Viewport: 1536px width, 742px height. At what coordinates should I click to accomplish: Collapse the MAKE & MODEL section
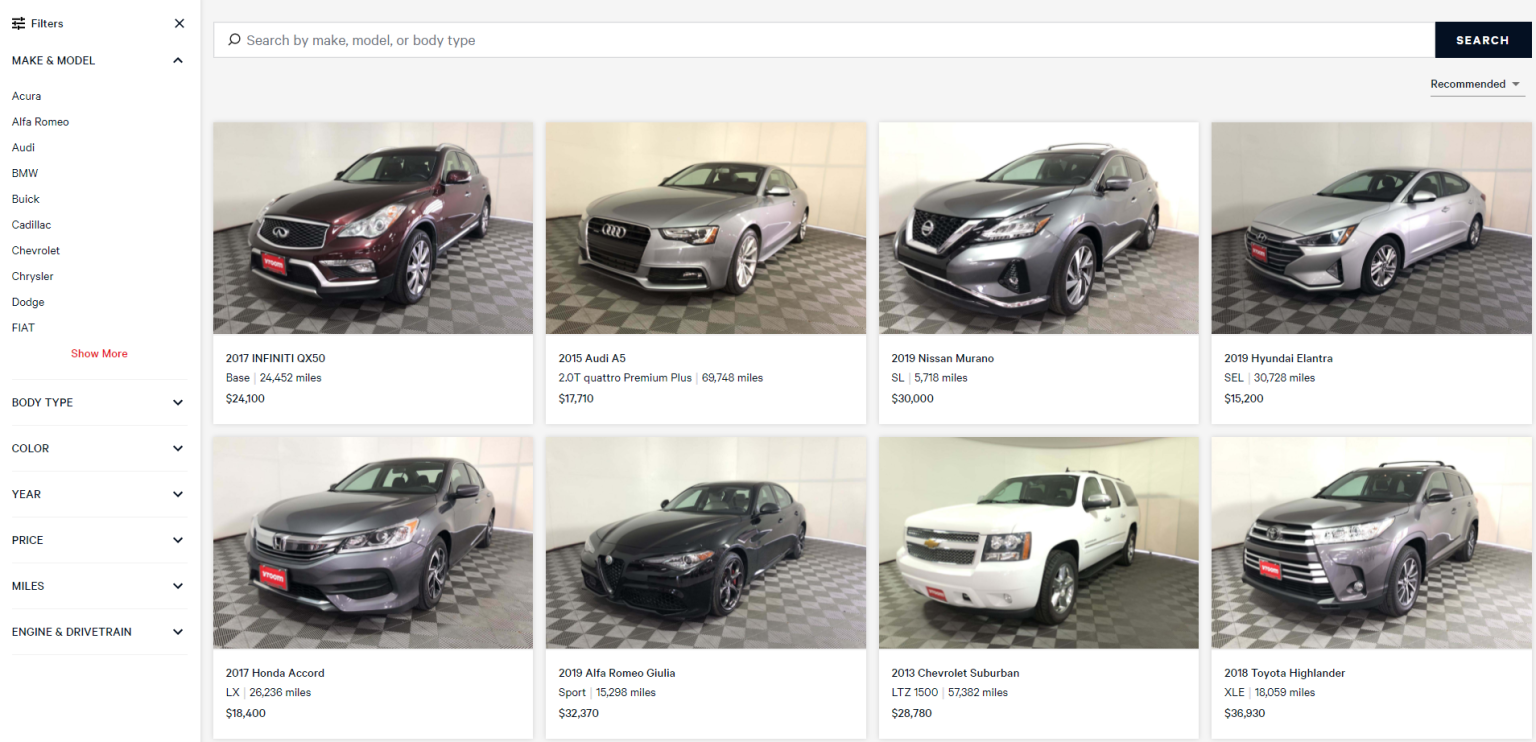177,60
